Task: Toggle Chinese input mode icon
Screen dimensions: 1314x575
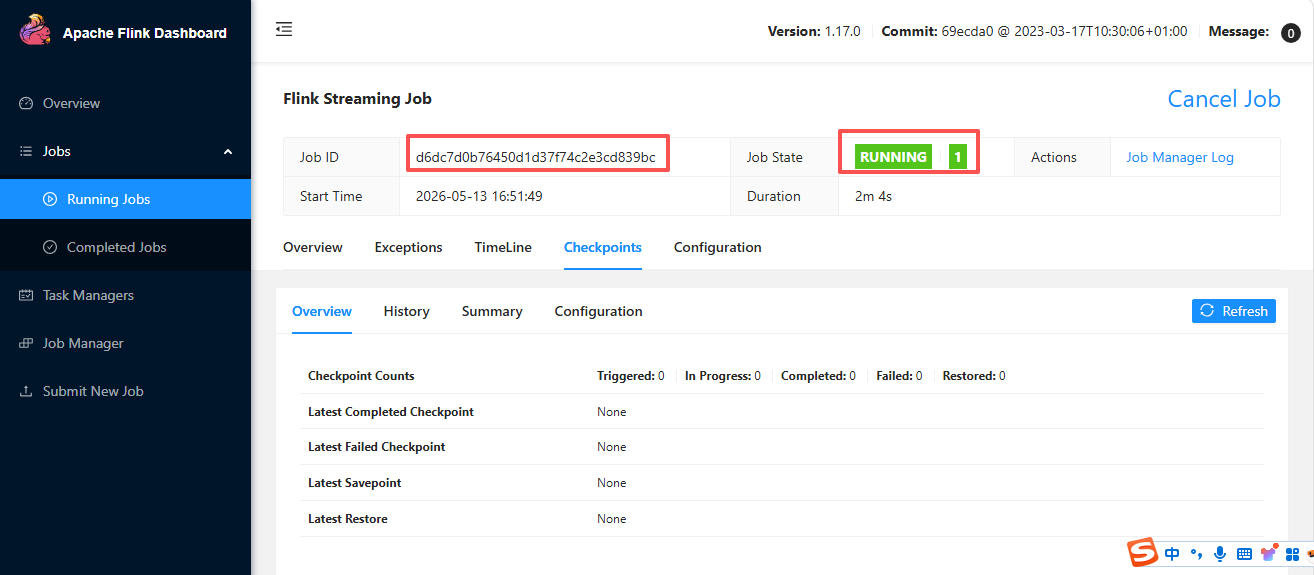Action: pyautogui.click(x=1172, y=553)
